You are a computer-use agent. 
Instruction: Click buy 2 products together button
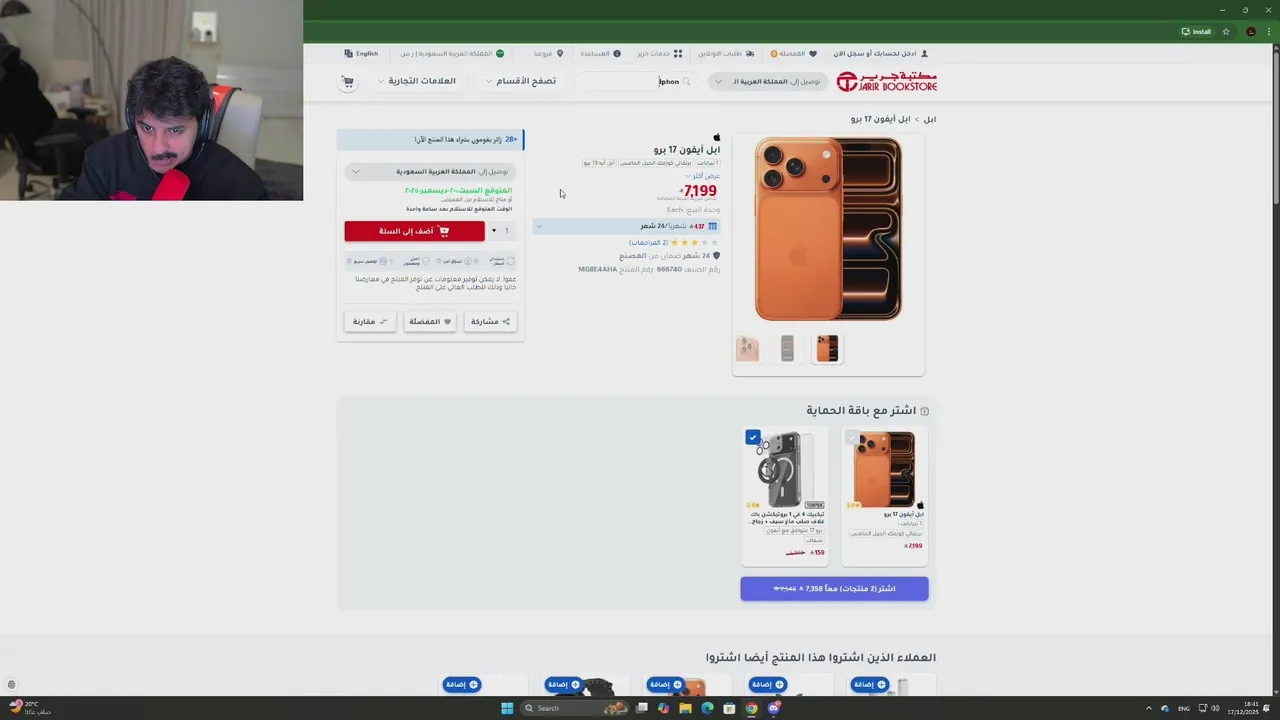[834, 588]
